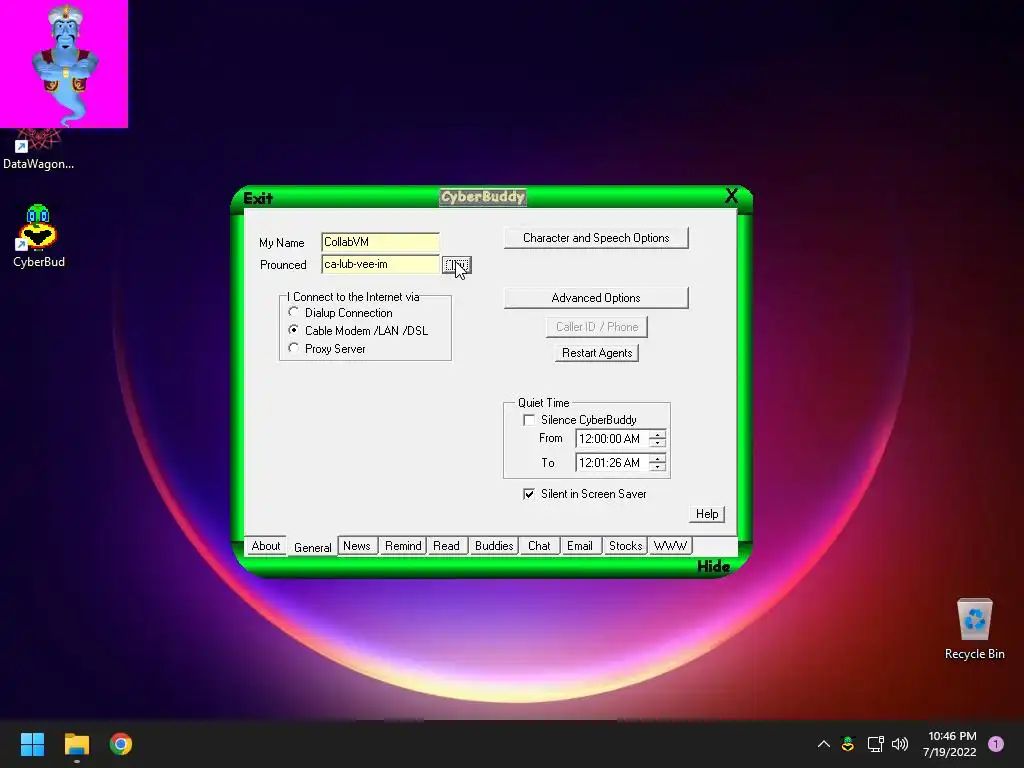
Task: Switch to the Chat tab
Action: [x=539, y=546]
